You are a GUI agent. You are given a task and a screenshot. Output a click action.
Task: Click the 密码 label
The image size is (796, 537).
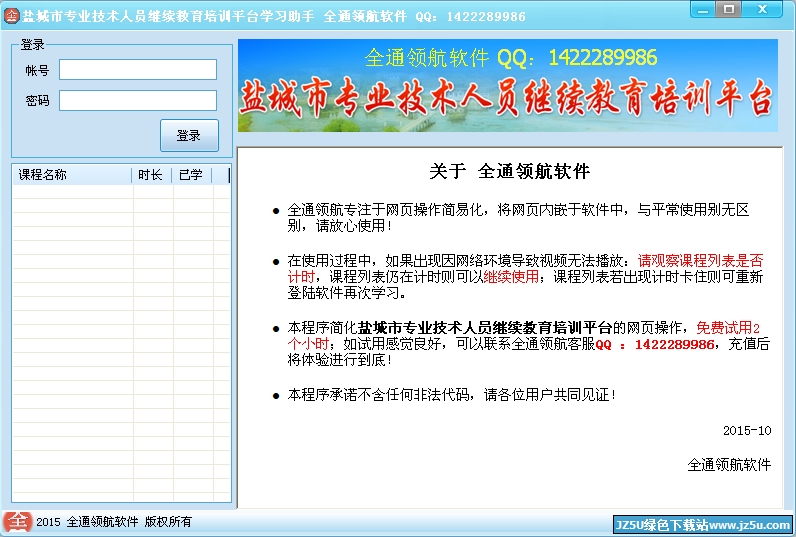[37, 101]
